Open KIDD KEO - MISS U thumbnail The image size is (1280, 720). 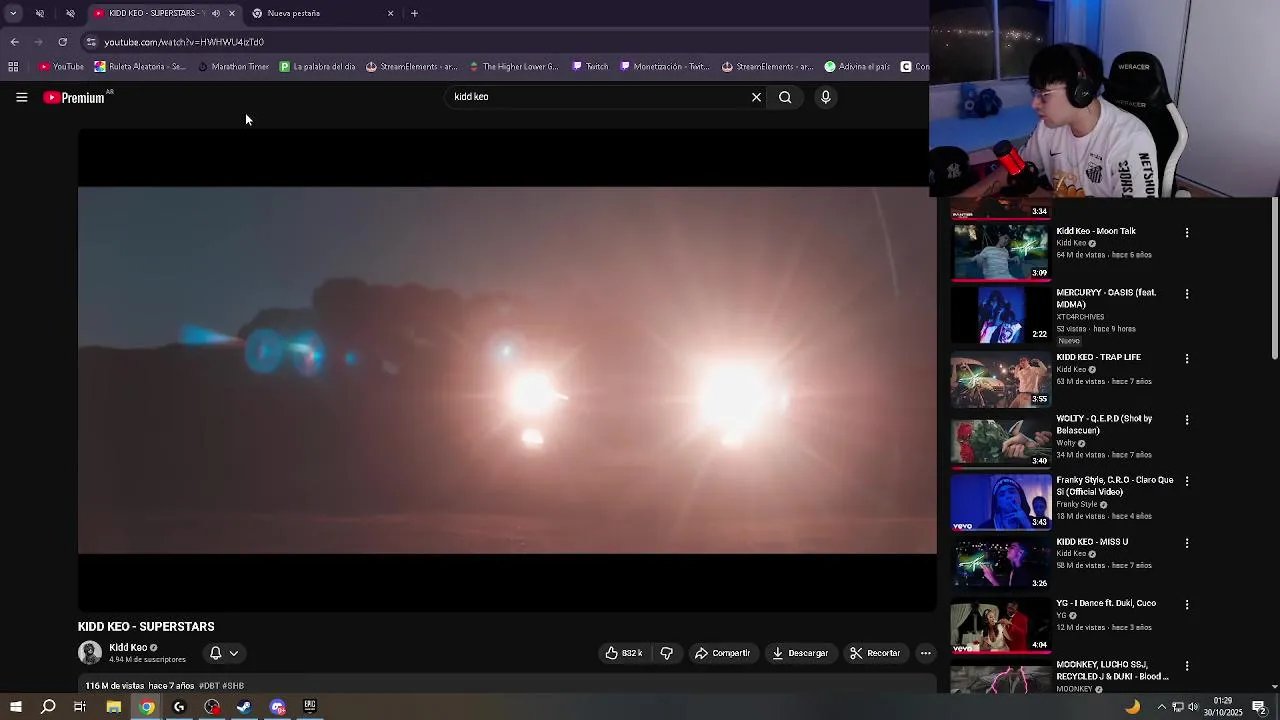[x=1000, y=563]
